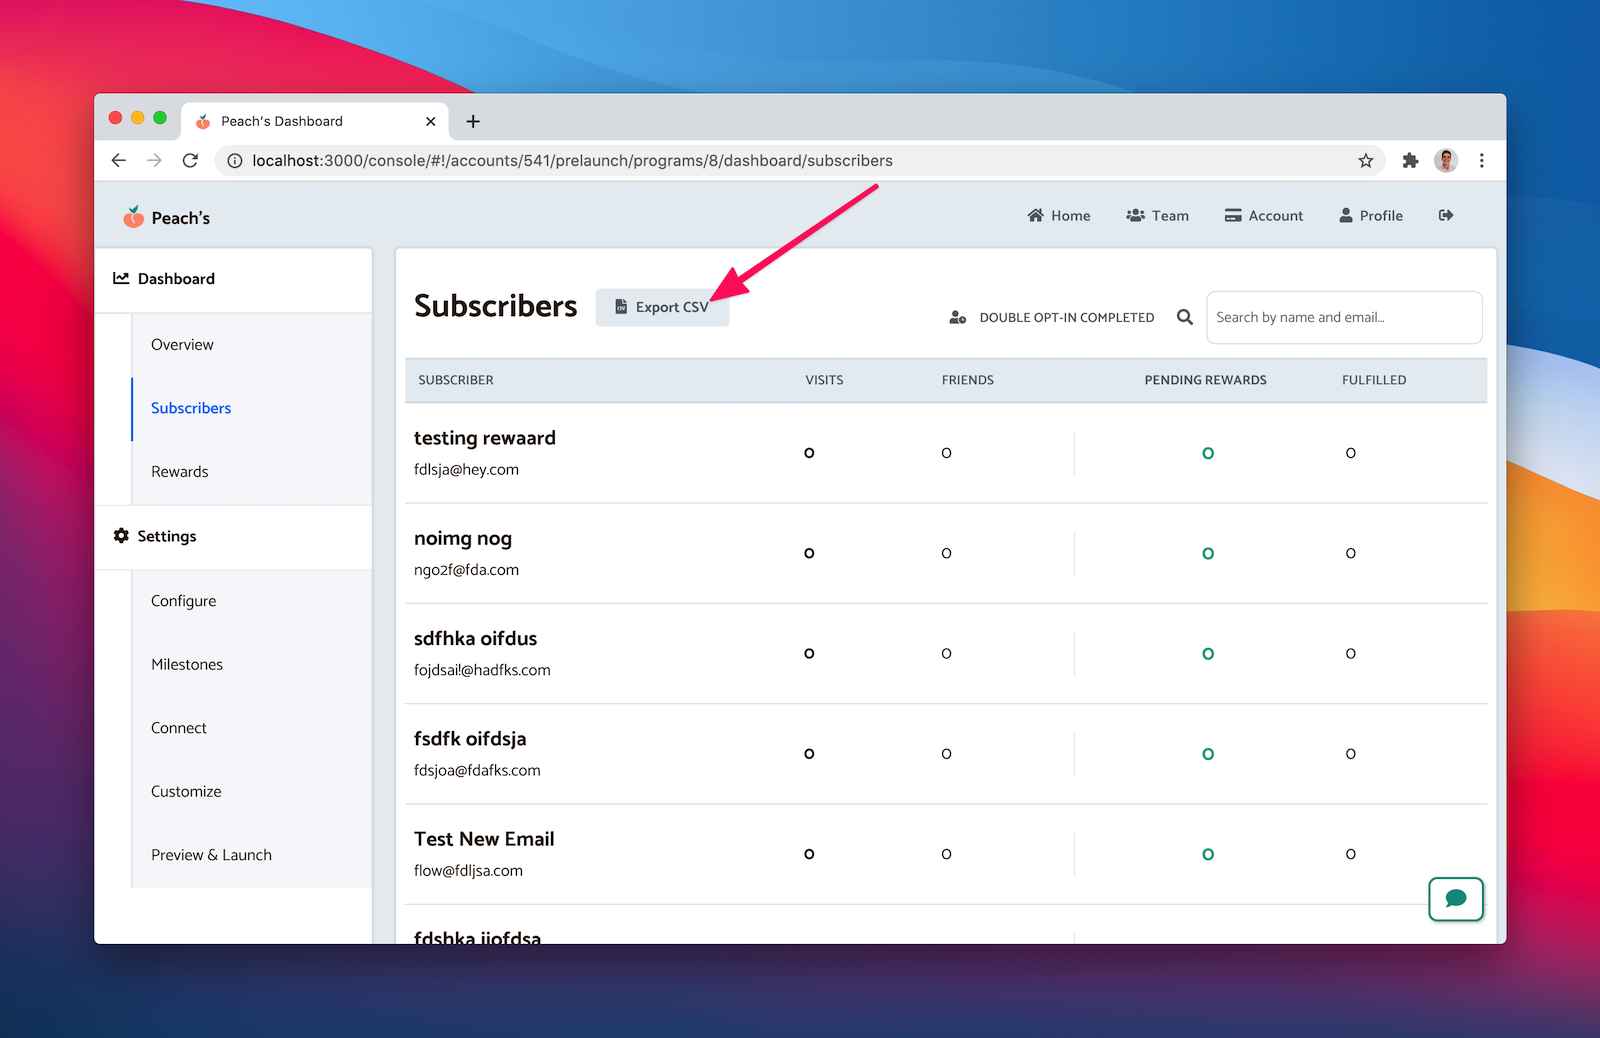Open the browser extensions puzzle icon

(x=1410, y=161)
